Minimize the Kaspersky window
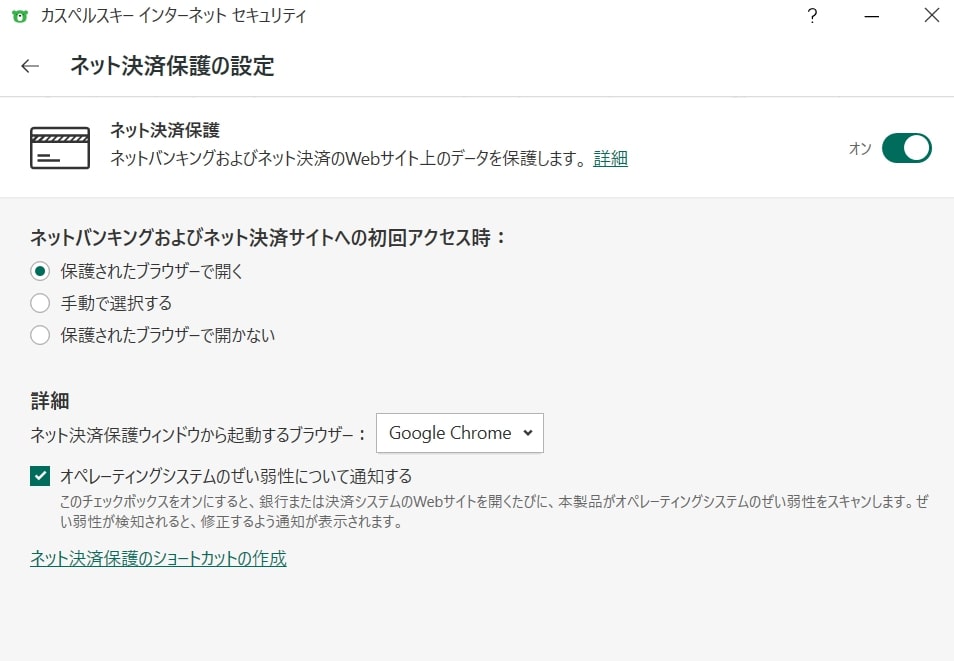The height and width of the screenshot is (661, 954). pyautogui.click(x=871, y=16)
